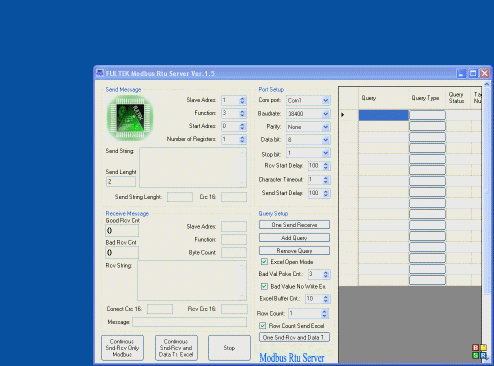Click the One Send Receive button

[x=294, y=225]
